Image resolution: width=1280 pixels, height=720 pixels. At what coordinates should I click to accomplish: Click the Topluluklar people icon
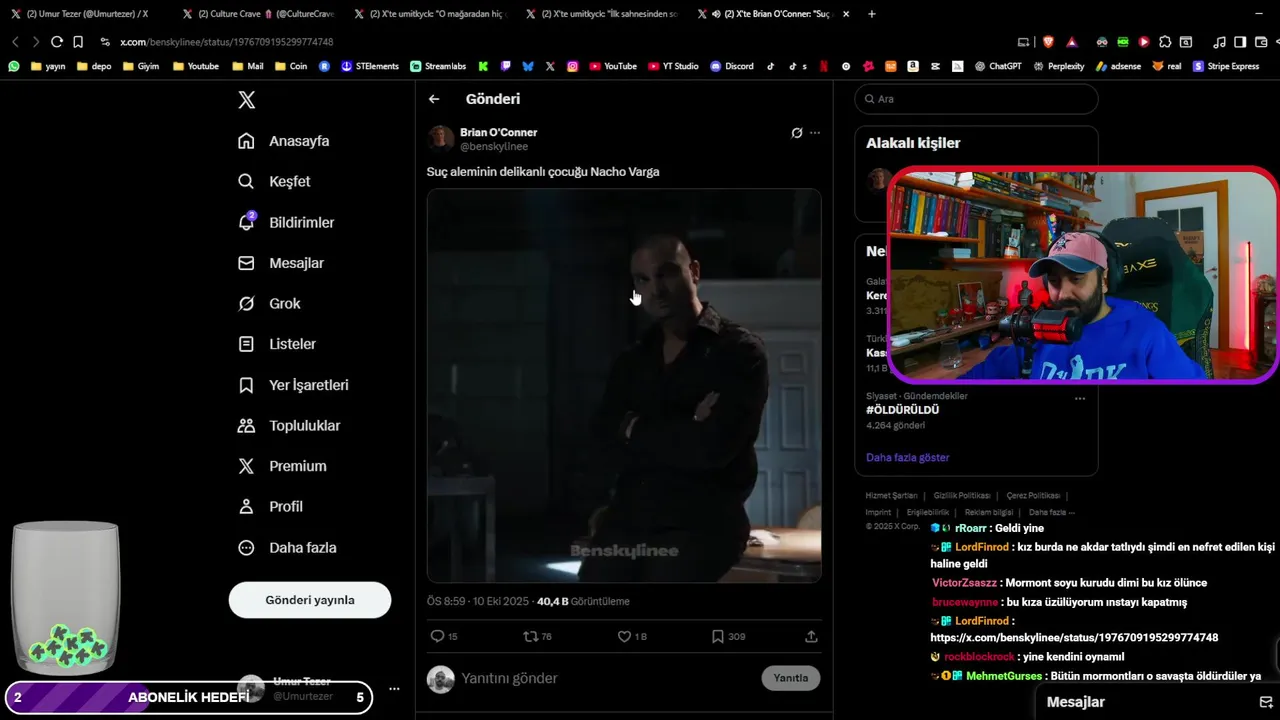pyautogui.click(x=246, y=426)
